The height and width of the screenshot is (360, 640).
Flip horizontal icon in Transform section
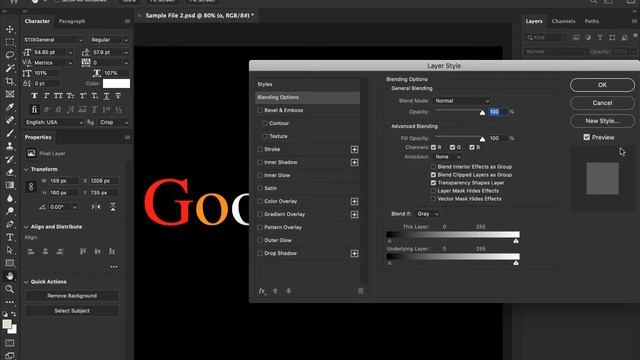coord(96,207)
